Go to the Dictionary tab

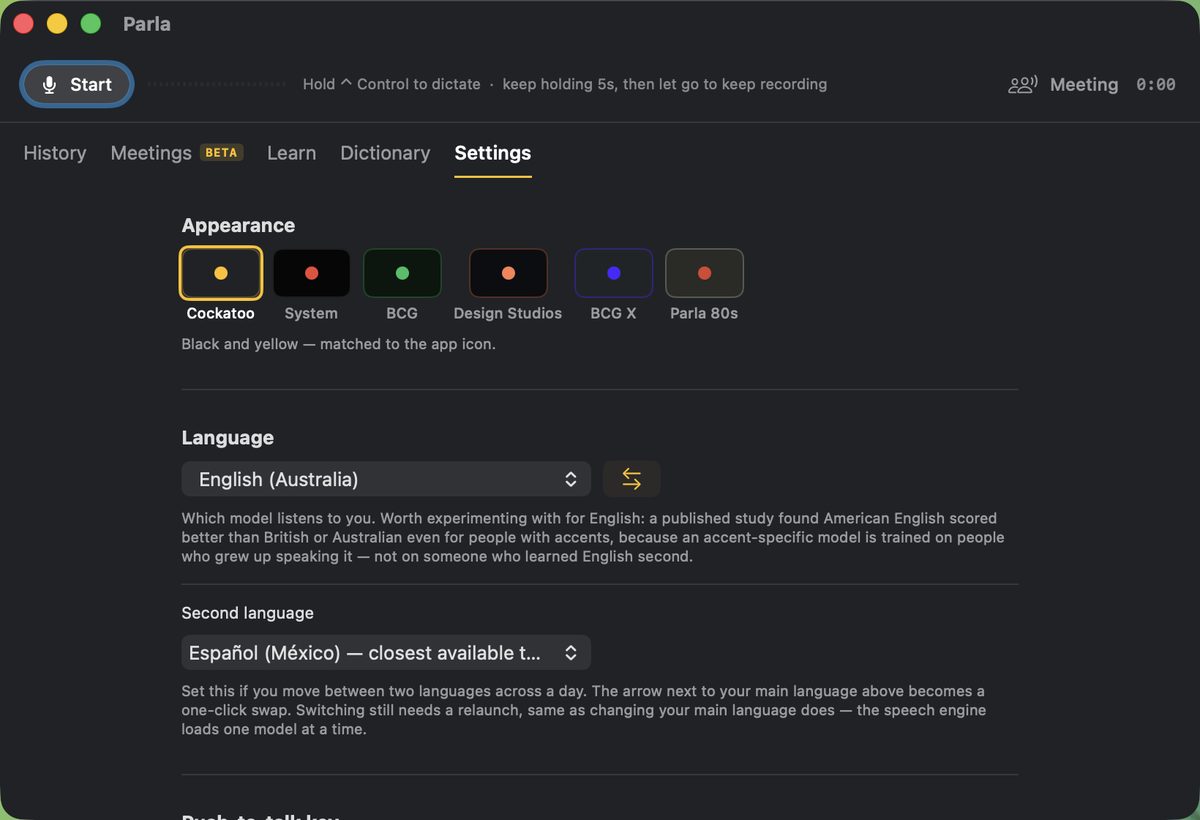(385, 153)
